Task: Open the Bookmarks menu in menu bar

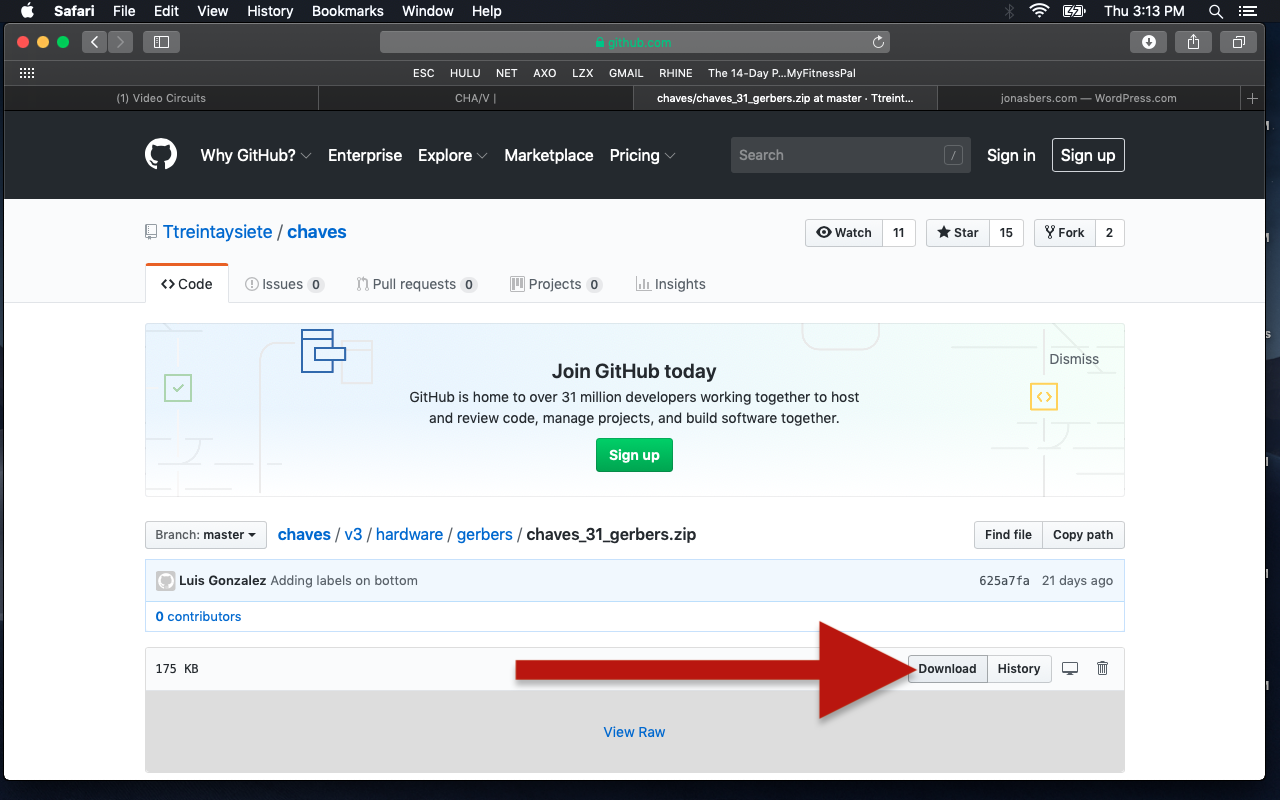Action: 346,11
